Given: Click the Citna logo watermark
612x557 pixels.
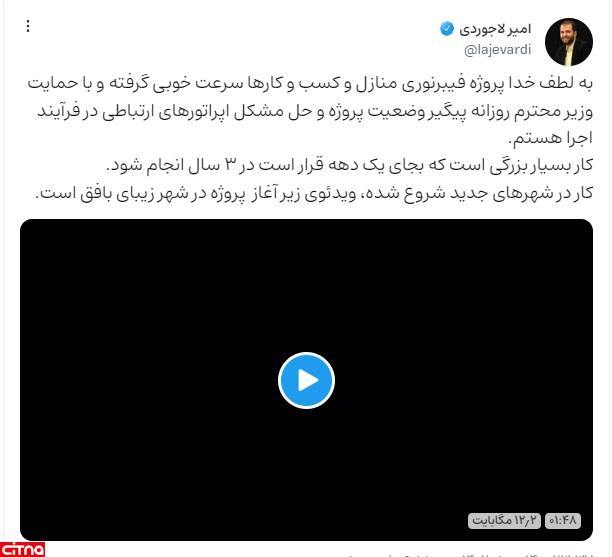Looking at the screenshot, I should click(22, 549).
